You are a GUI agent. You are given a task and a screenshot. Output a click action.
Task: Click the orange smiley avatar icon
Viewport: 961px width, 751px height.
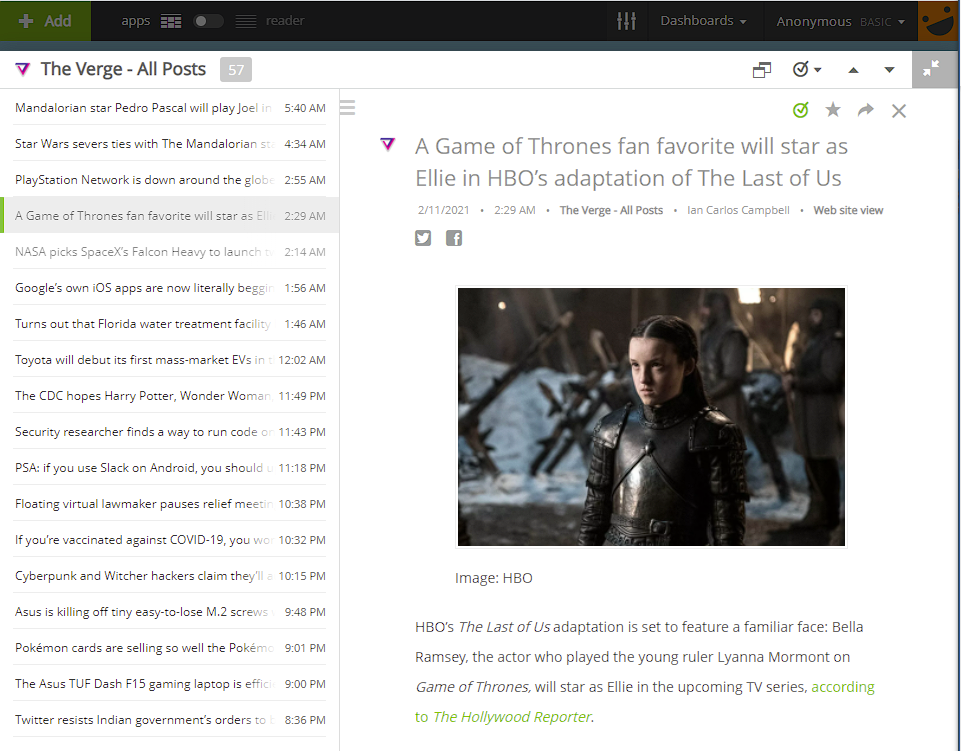tap(938, 21)
